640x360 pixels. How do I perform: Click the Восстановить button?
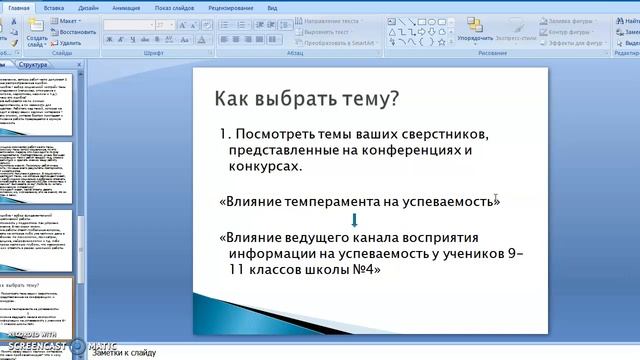pos(73,32)
